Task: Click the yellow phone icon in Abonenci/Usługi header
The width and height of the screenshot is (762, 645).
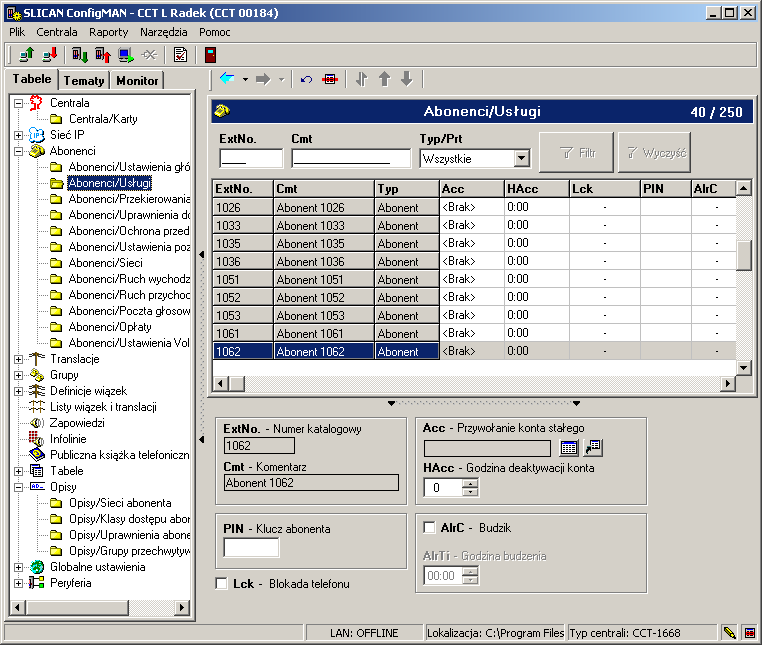Action: click(x=222, y=111)
